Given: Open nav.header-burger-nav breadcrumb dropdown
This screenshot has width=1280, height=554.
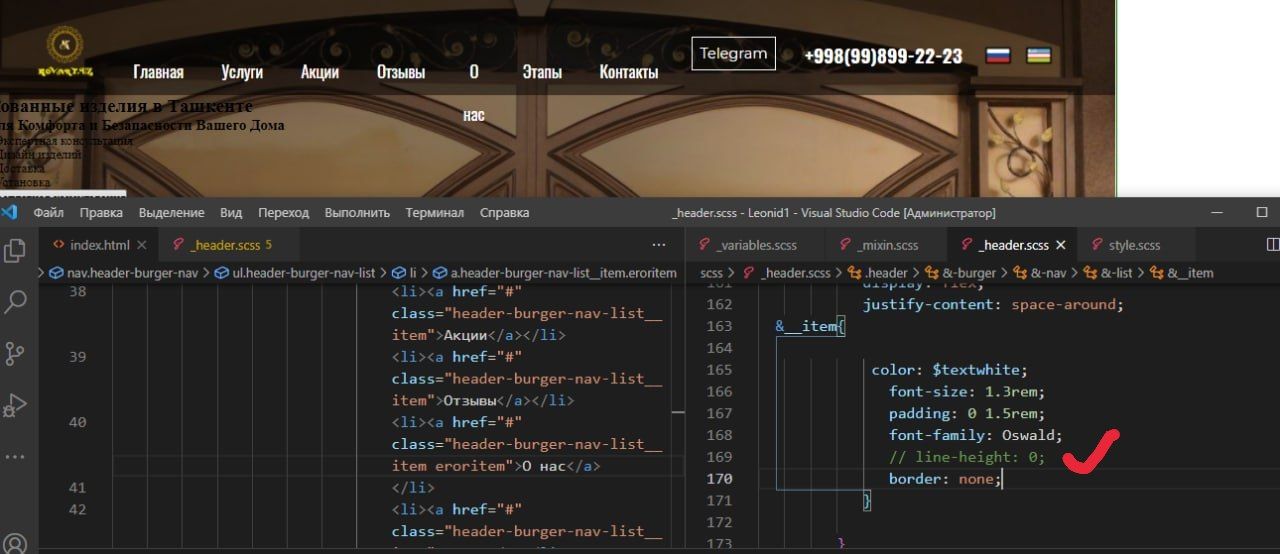Looking at the screenshot, I should pos(126,272).
